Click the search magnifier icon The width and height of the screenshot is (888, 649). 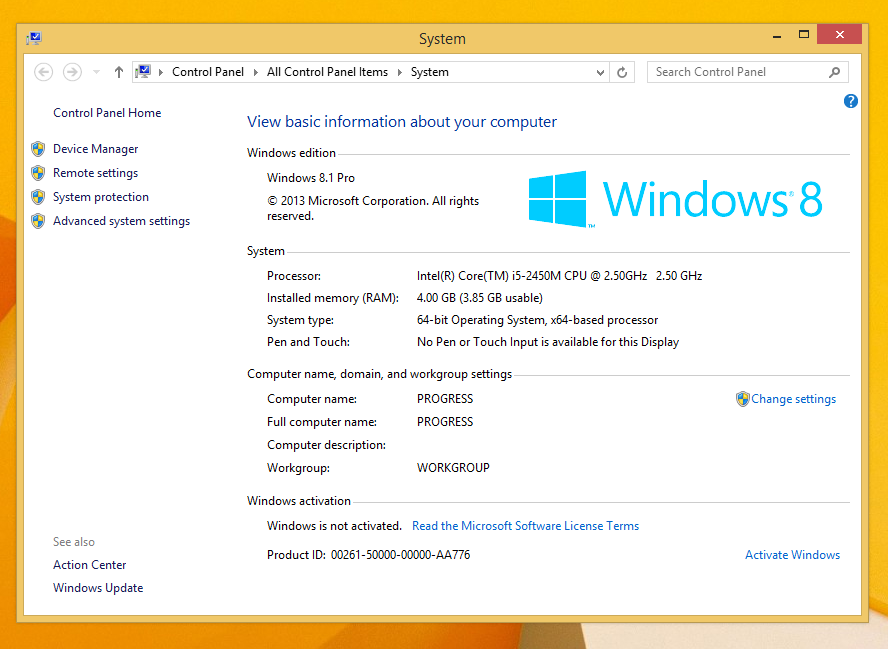(835, 72)
